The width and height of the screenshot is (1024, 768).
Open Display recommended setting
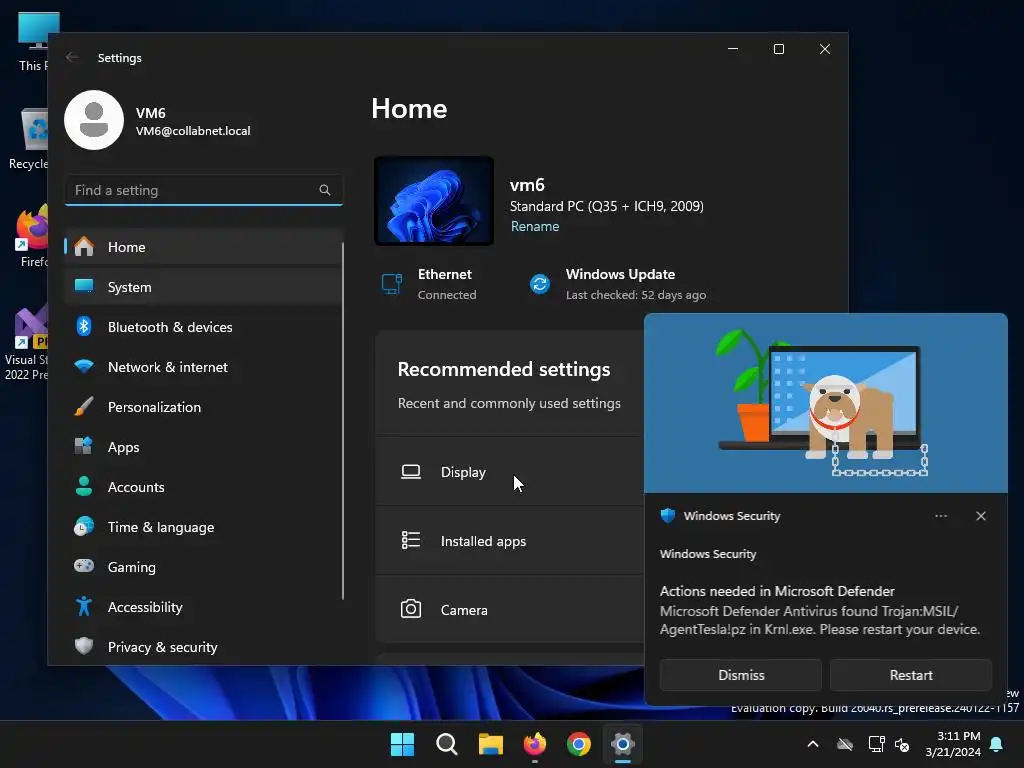pyautogui.click(x=509, y=472)
